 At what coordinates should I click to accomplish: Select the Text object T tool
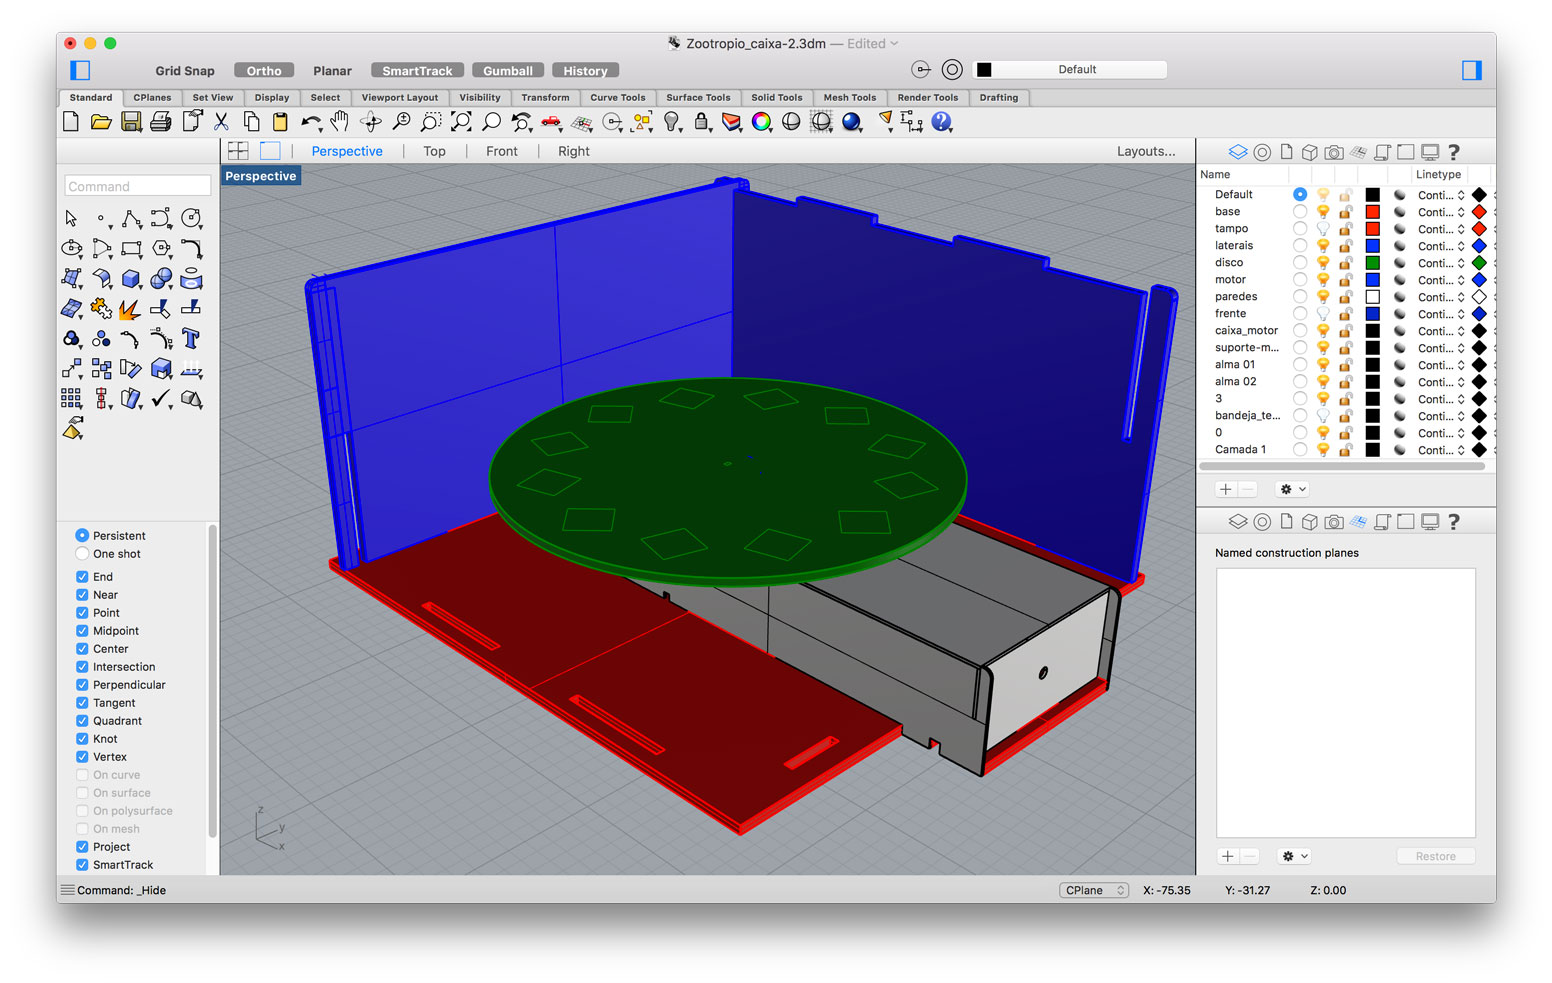coord(191,339)
